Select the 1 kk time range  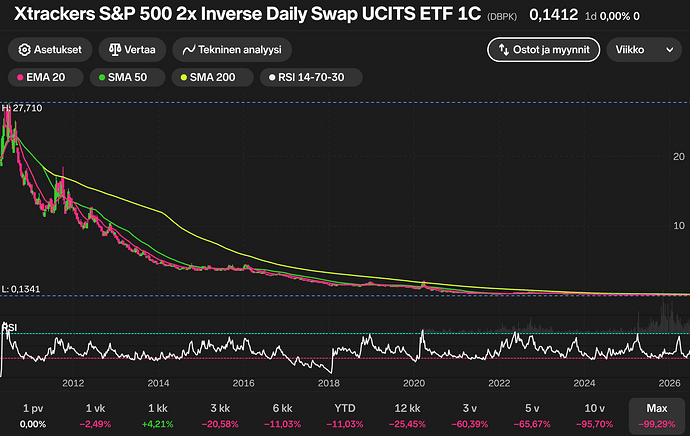(x=158, y=416)
